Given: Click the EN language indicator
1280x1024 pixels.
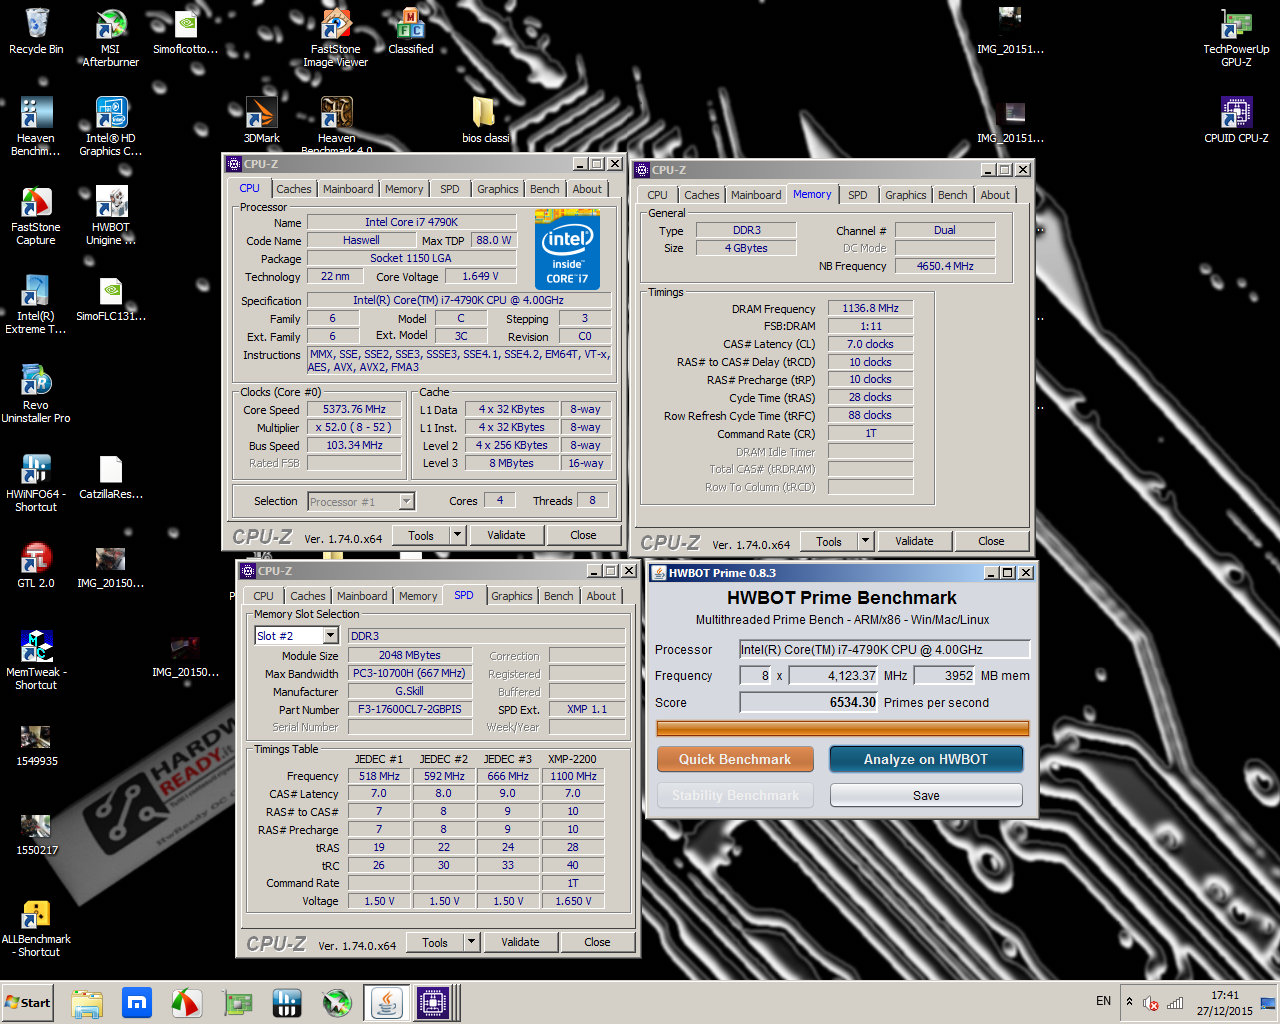Looking at the screenshot, I should 1103,1001.
